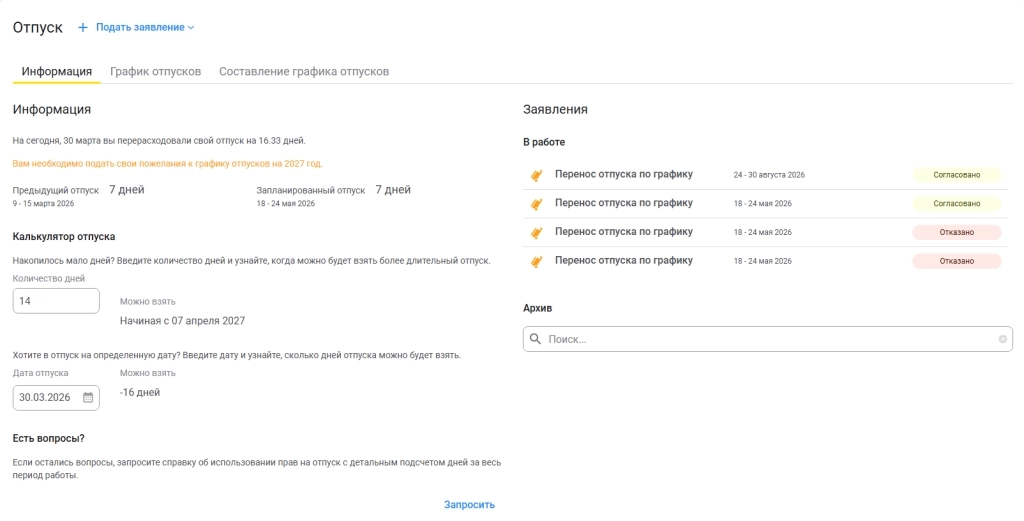Focus the Количество дней input field
Screen dimensions: 1024x521
(56, 301)
